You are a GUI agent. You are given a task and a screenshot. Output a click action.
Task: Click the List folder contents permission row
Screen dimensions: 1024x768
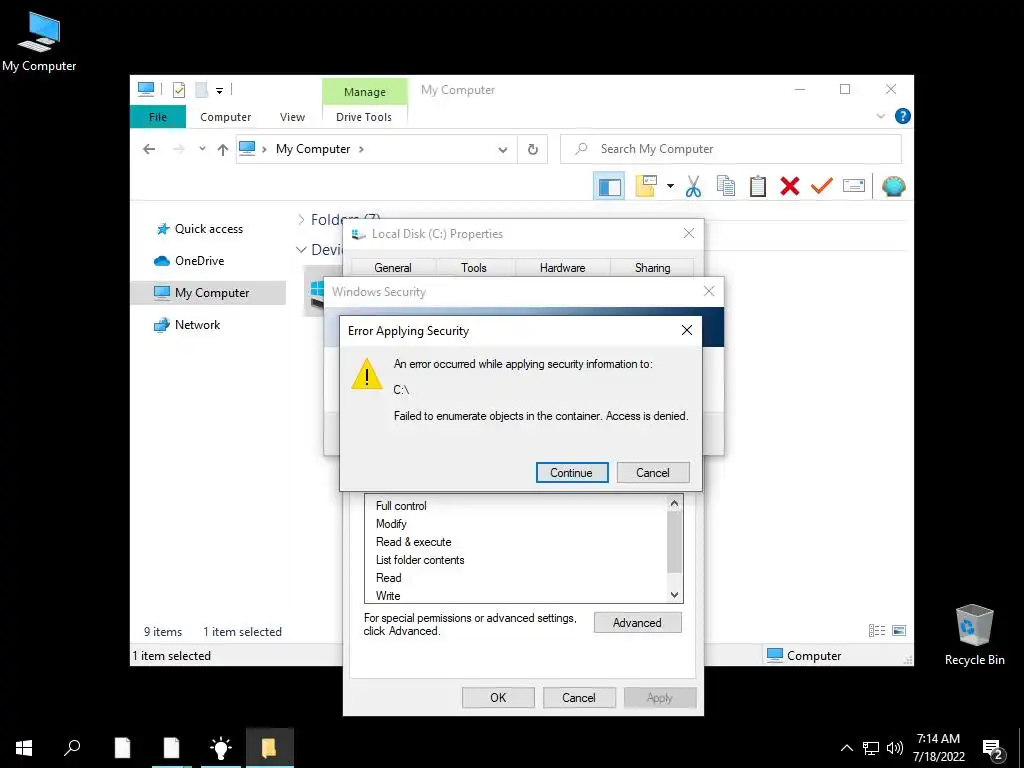516,560
